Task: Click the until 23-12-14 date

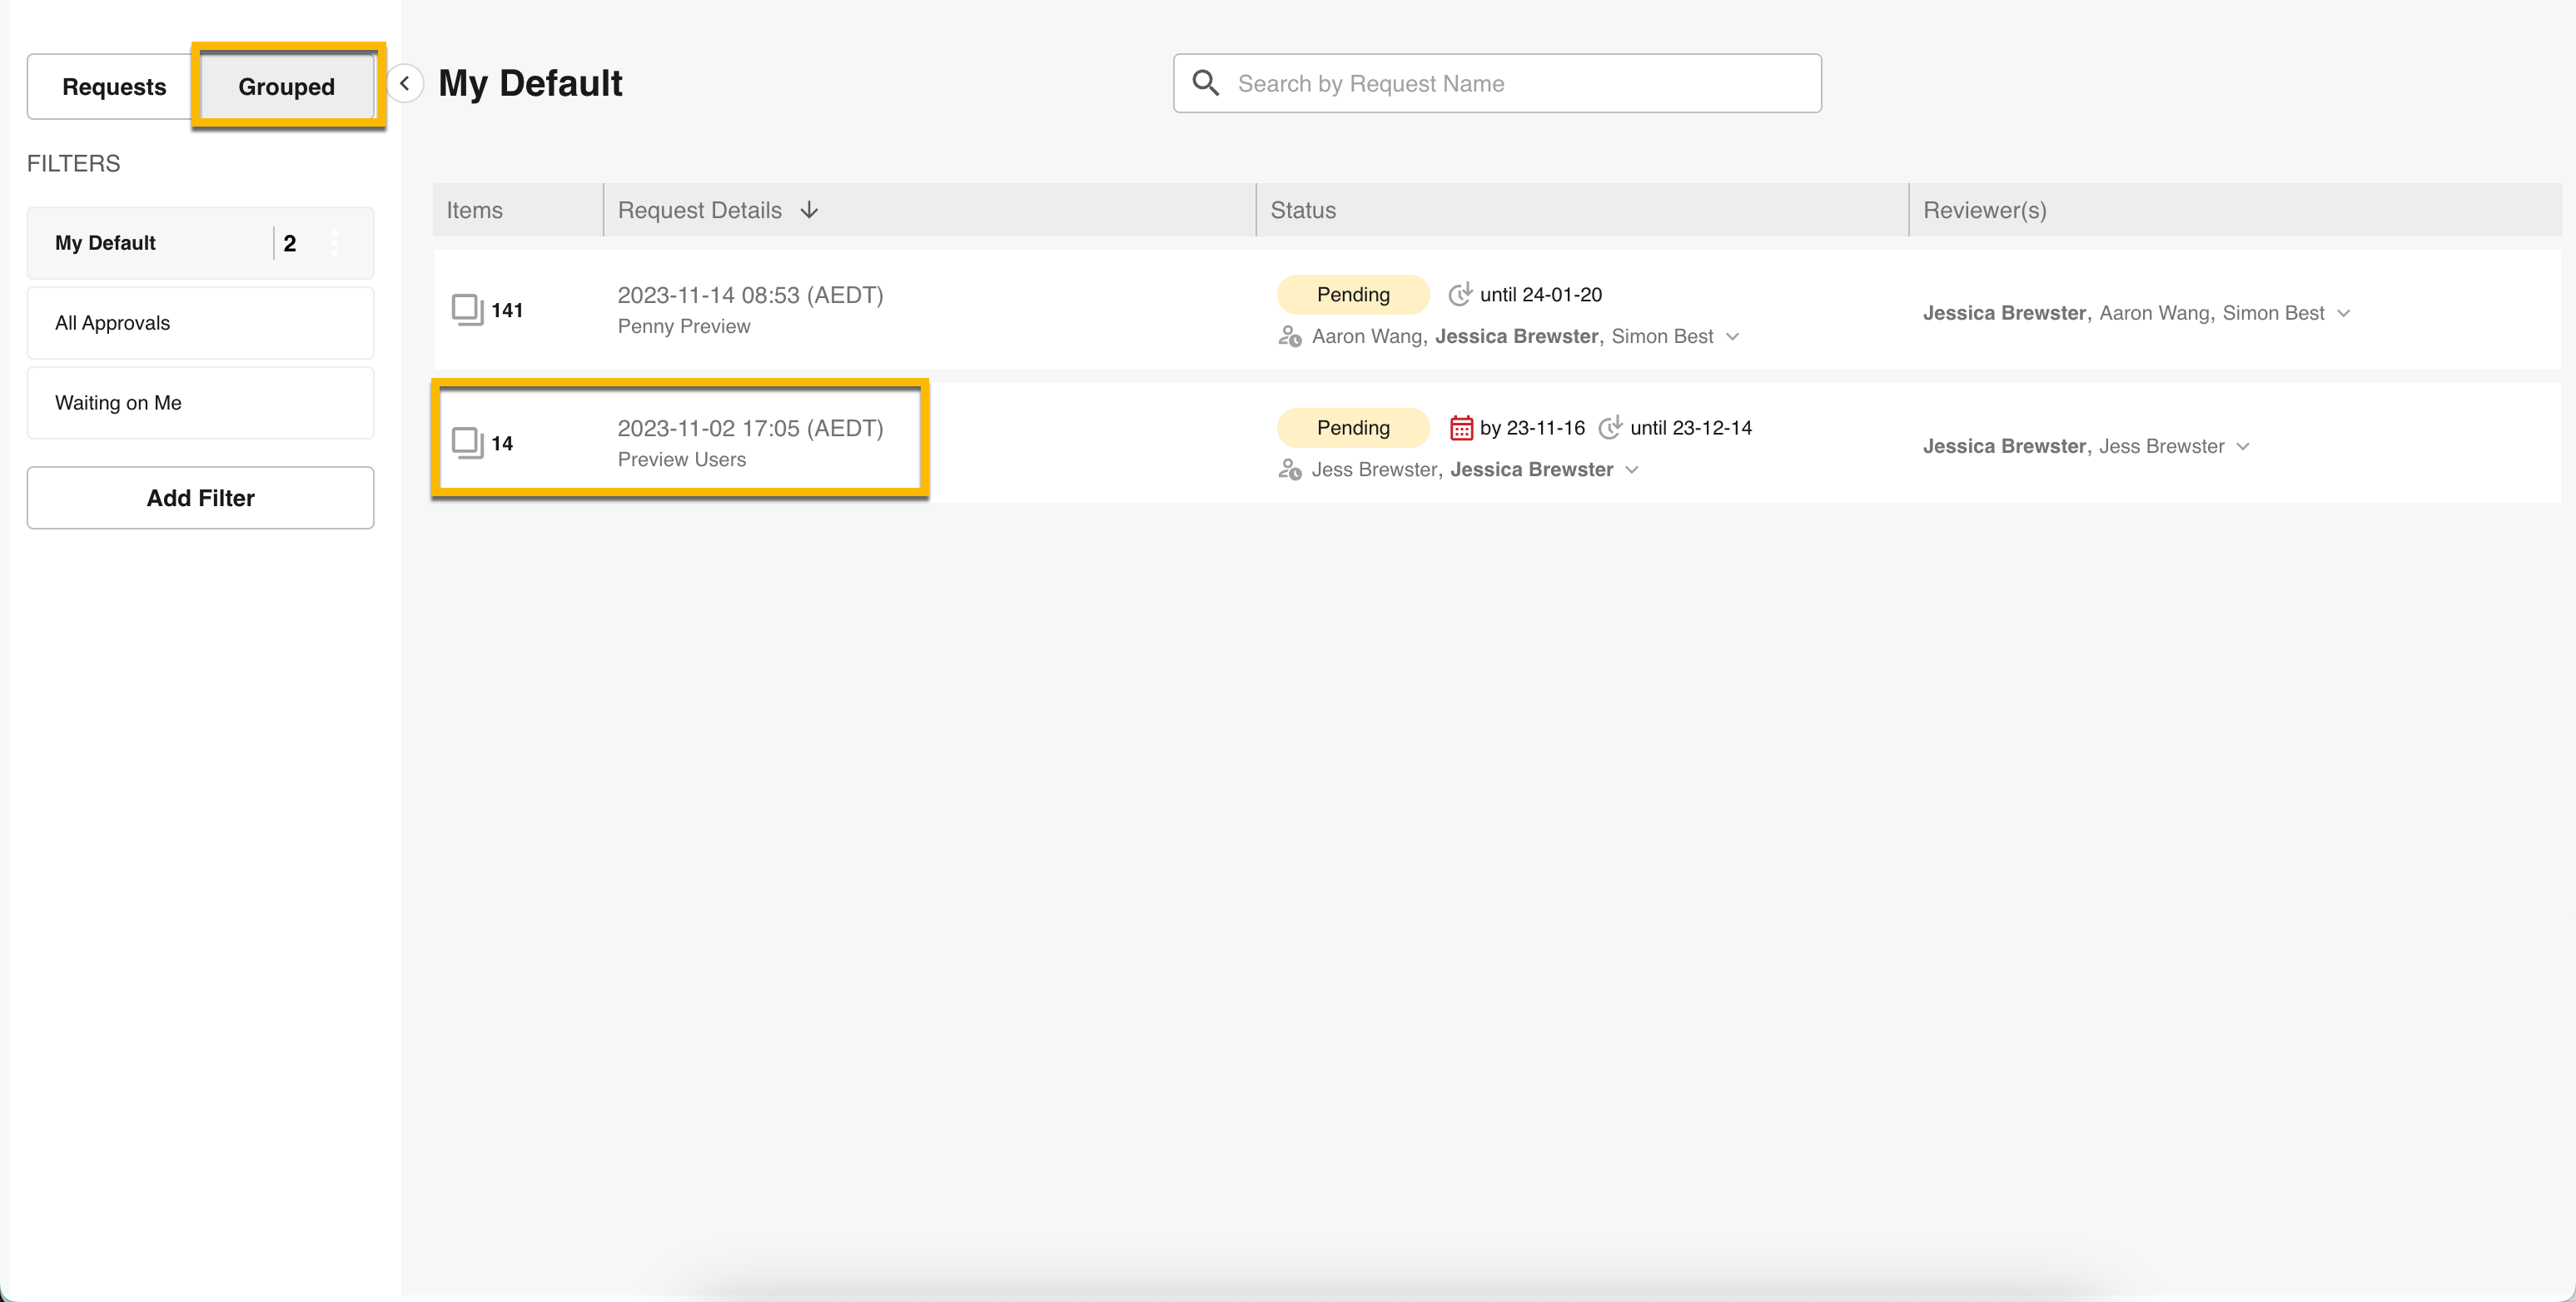Action: tap(1691, 427)
